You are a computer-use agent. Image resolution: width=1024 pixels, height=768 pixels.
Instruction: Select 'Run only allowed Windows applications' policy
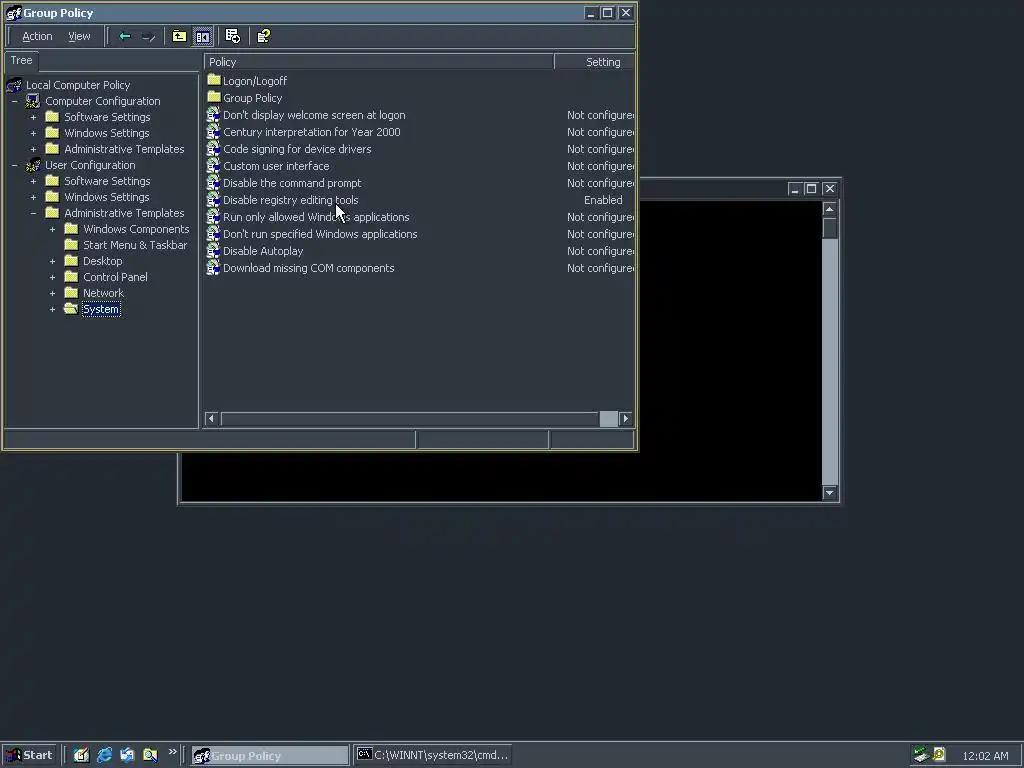(x=316, y=217)
